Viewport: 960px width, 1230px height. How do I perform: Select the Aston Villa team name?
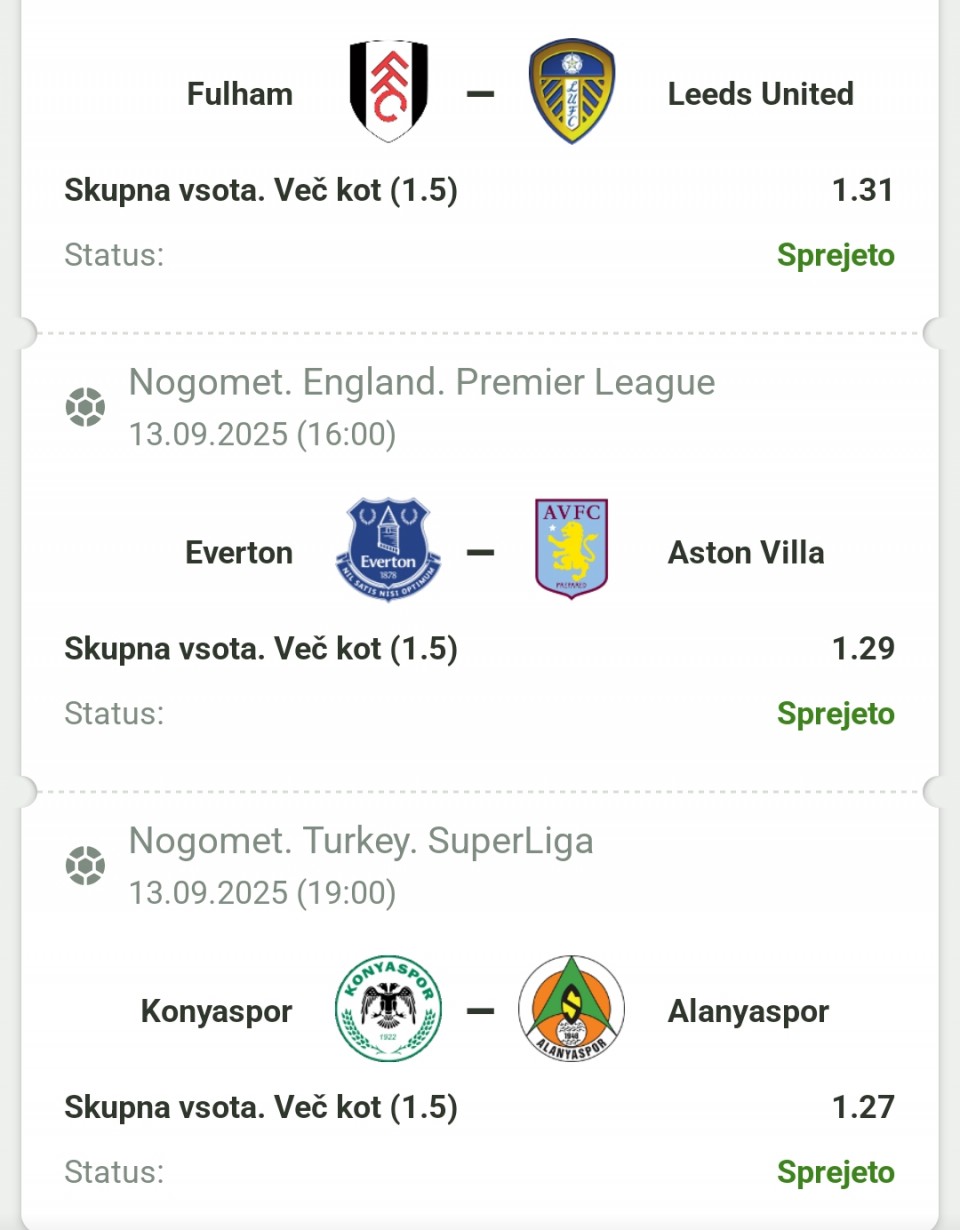point(746,552)
